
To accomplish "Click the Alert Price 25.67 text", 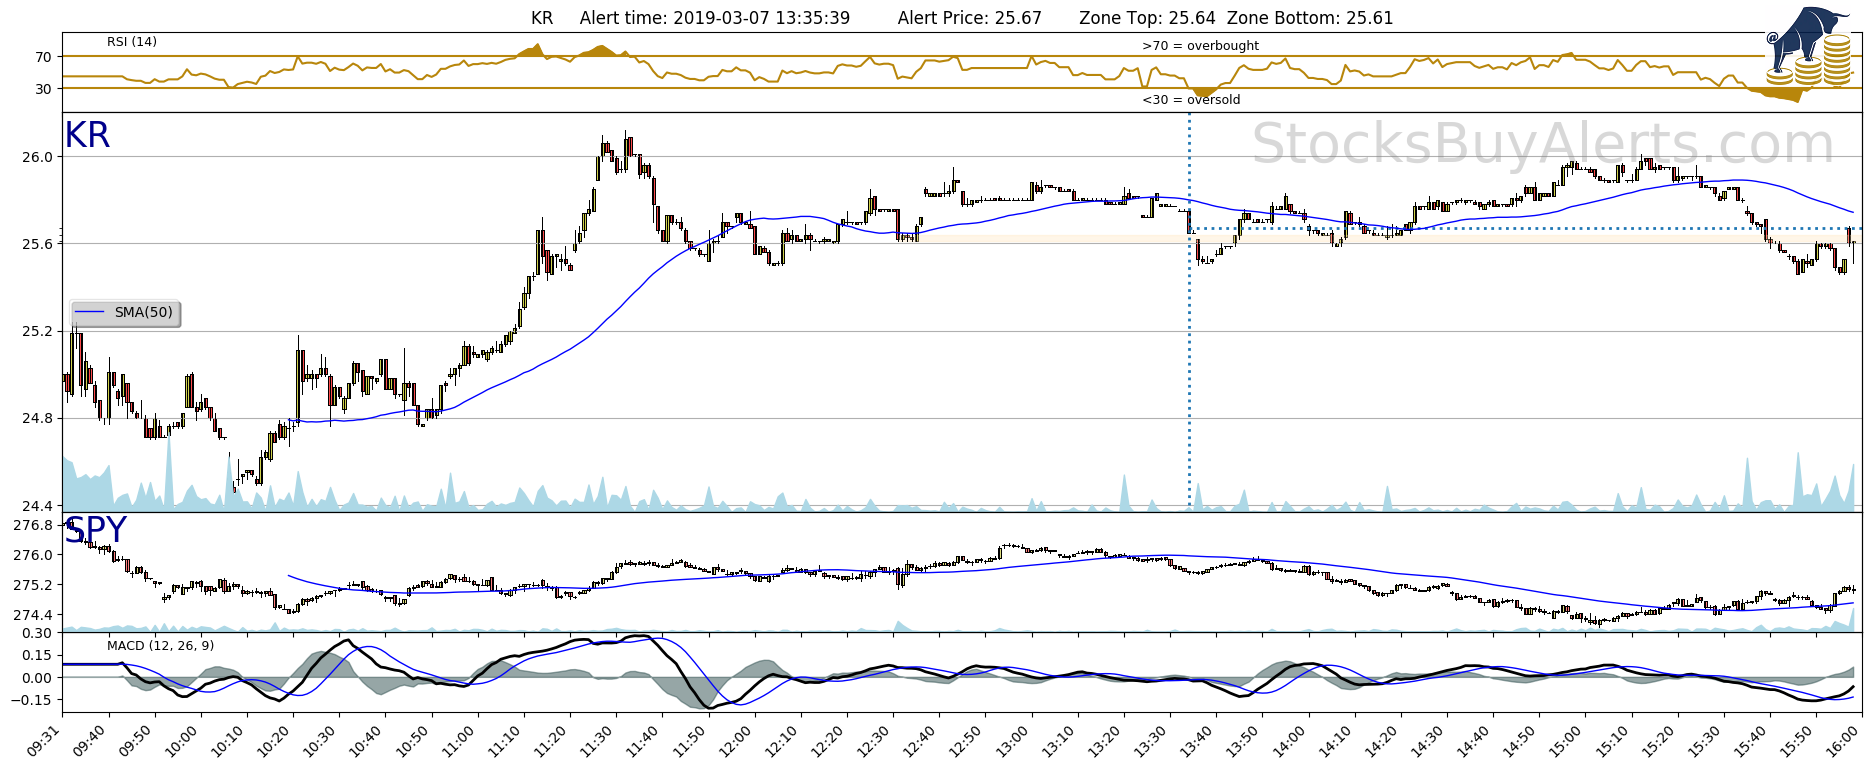I will pos(969,18).
